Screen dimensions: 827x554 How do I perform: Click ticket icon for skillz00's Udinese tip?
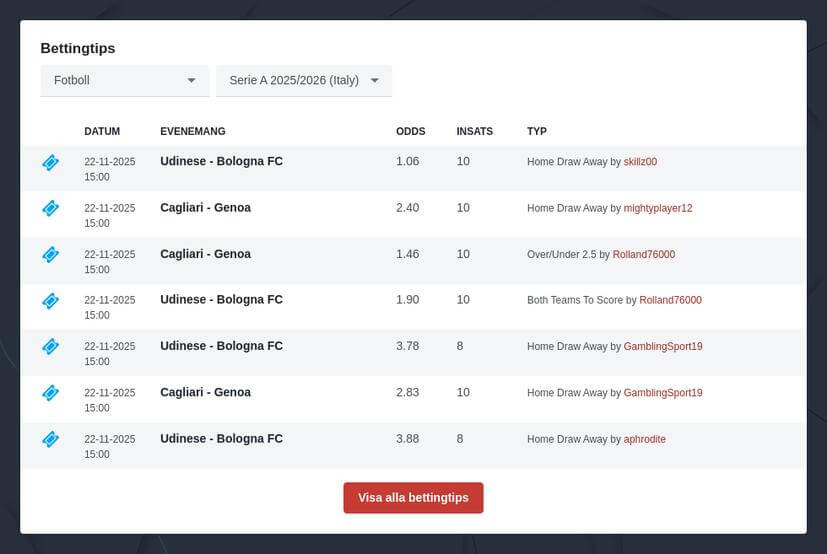(50, 162)
